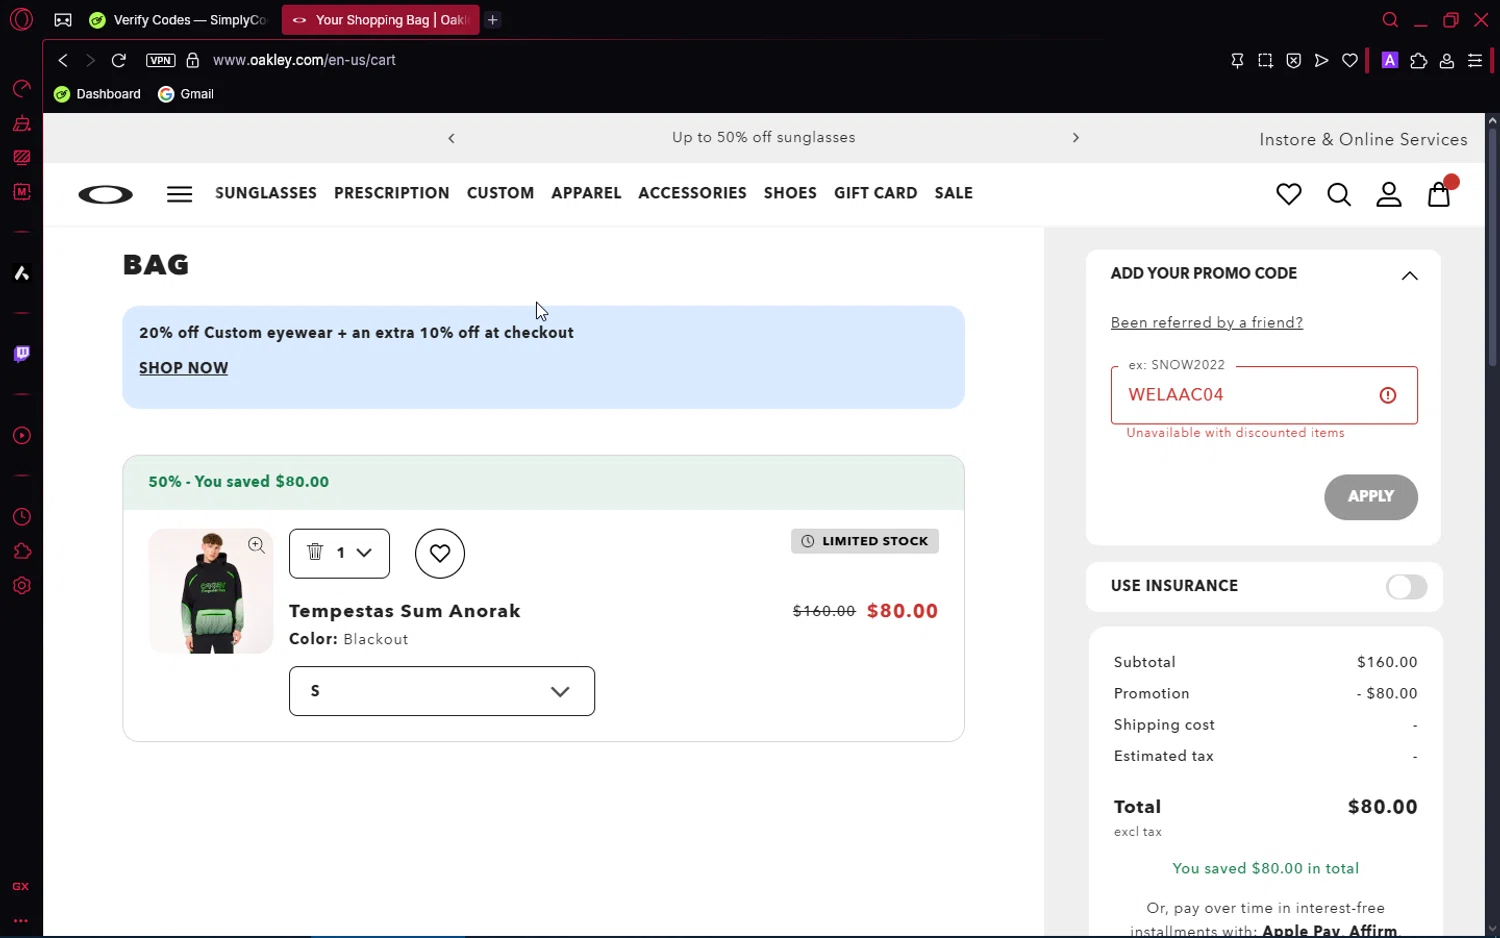Screen dimensions: 1500x938
Task: Open Opera sidebar settings gear
Action: (21, 586)
